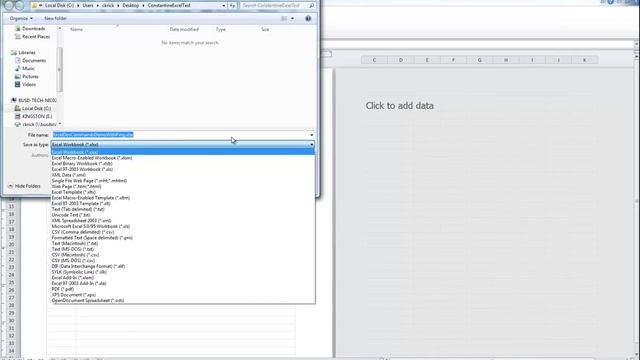The width and height of the screenshot is (640, 360).
Task: Select Libraries in the navigation pane
Action: coord(27,53)
